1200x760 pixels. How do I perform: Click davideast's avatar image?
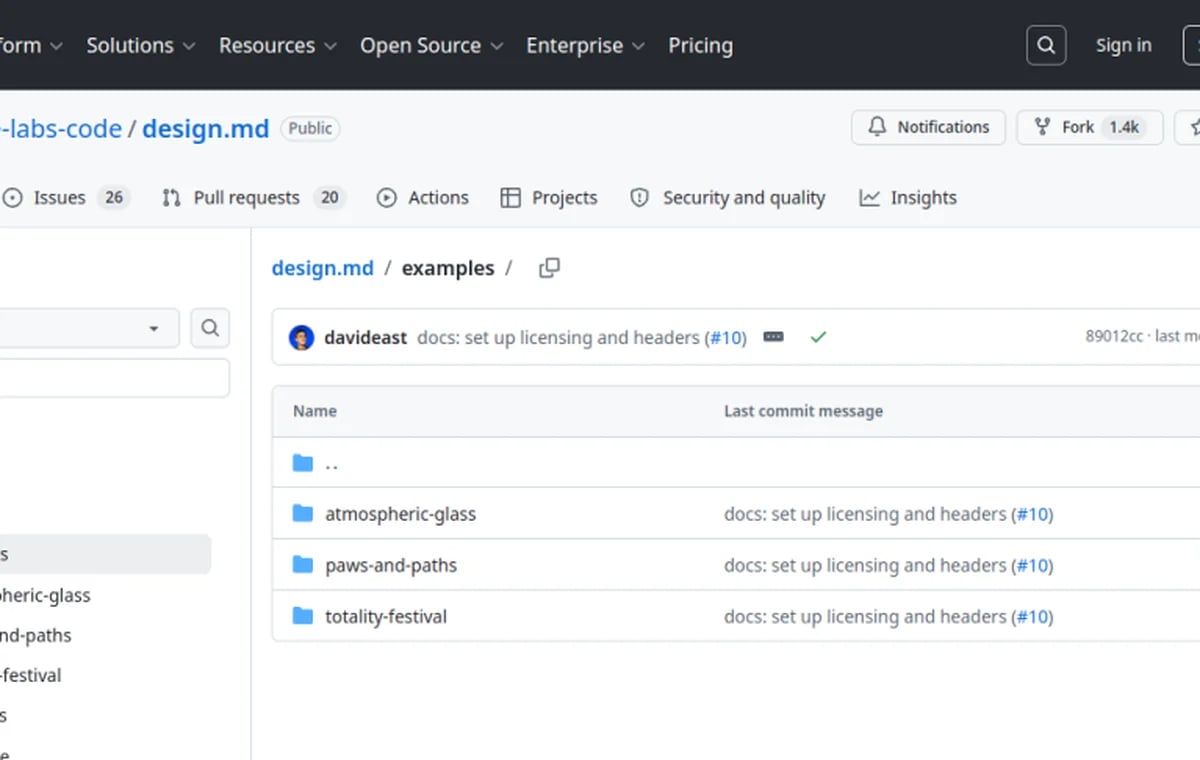(x=301, y=337)
